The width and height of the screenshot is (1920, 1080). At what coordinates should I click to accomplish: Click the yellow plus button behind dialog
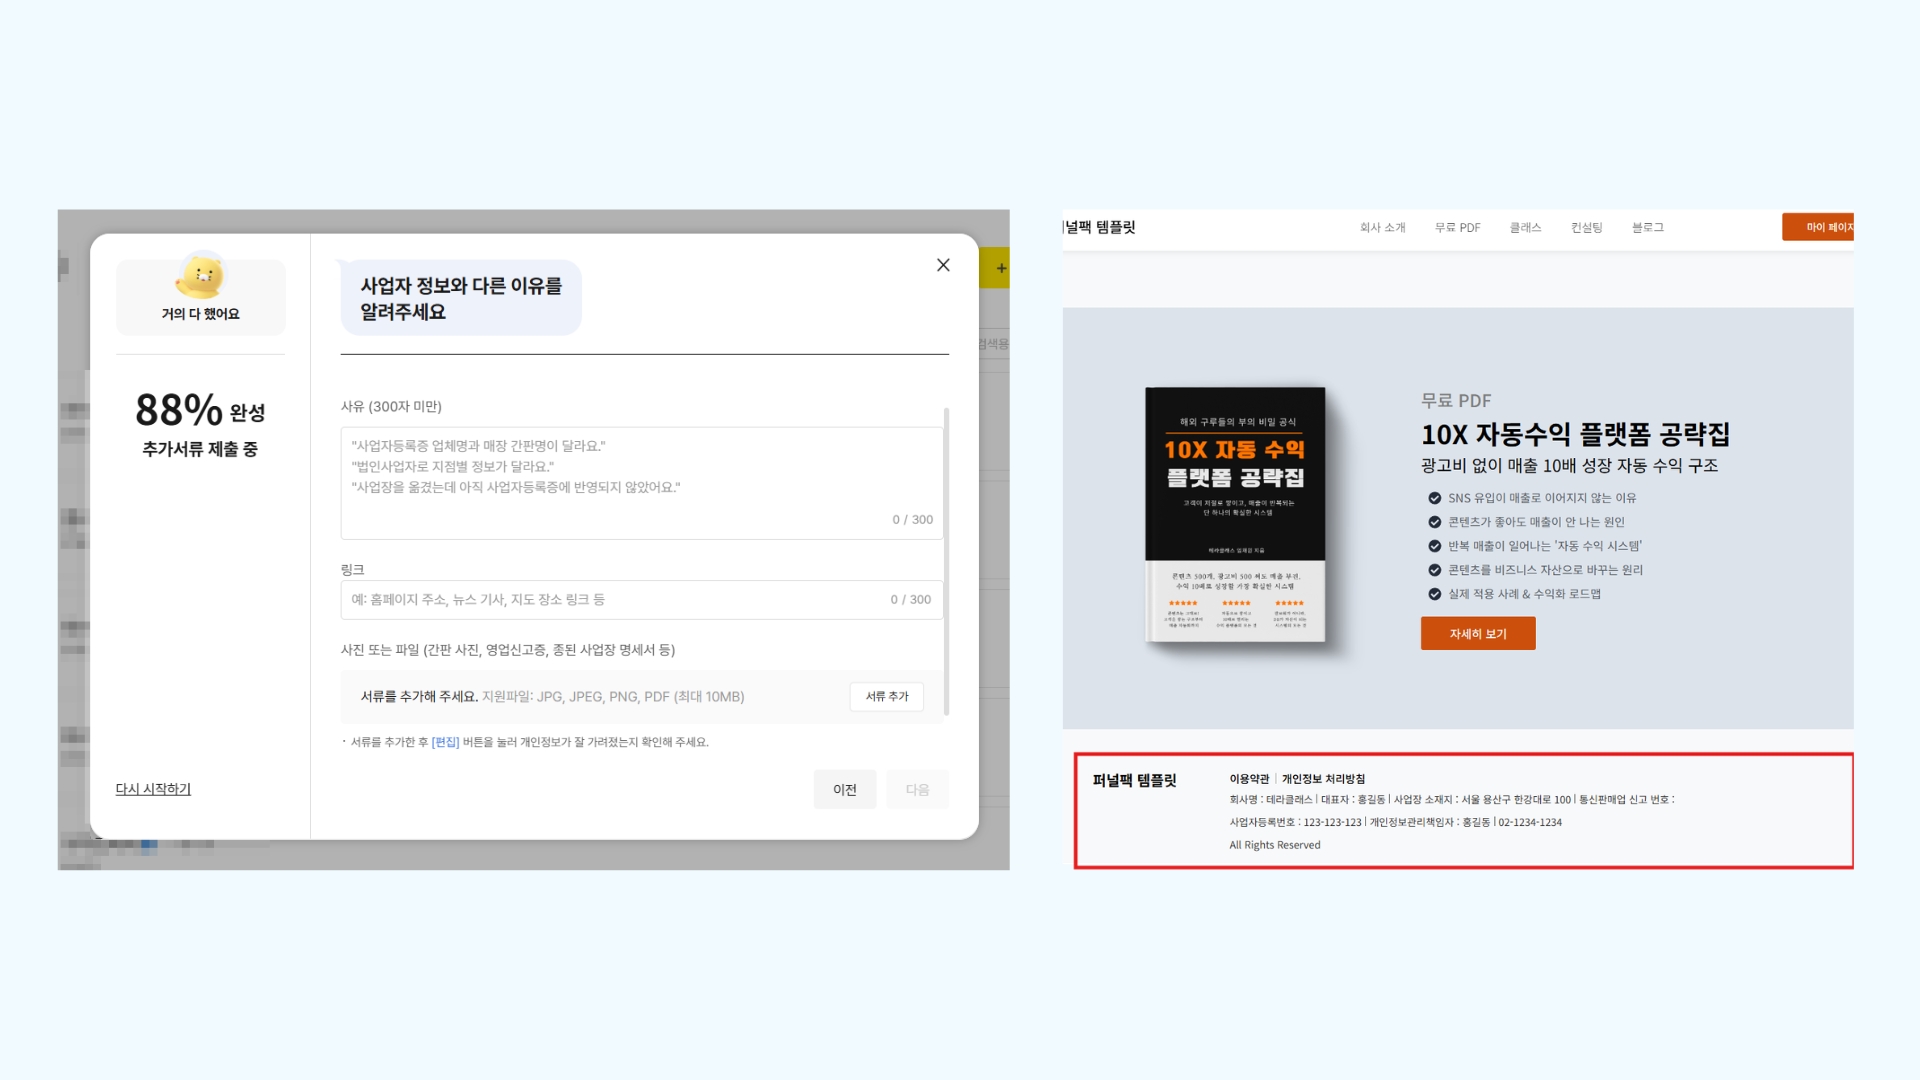[1000, 268]
